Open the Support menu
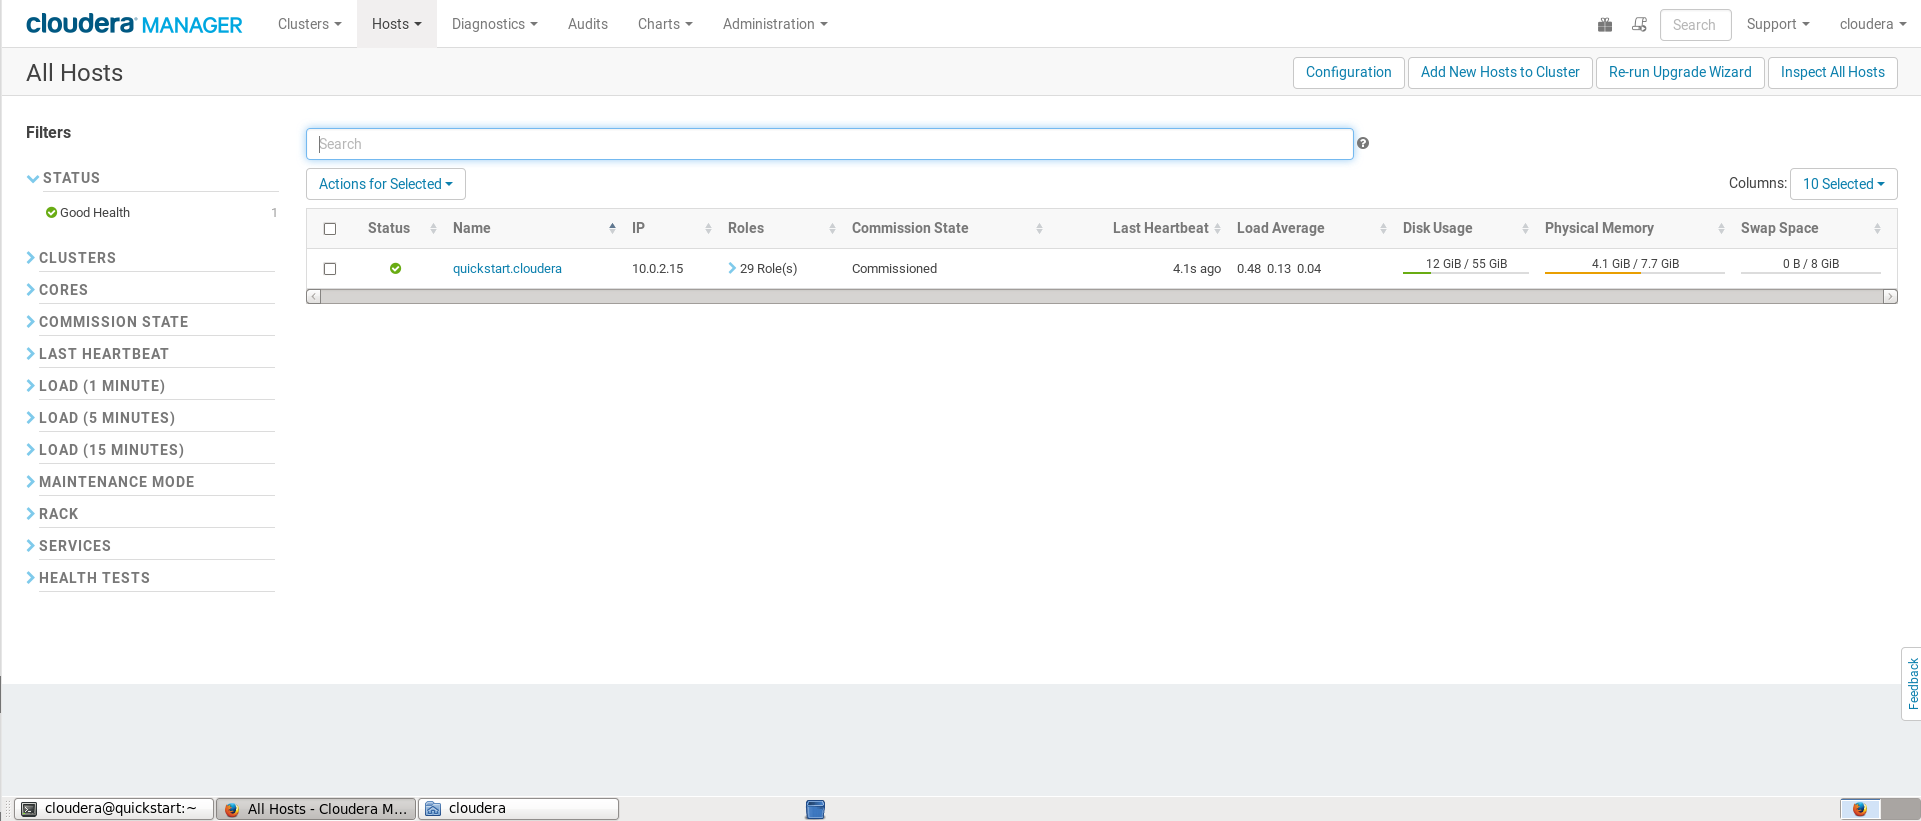The width and height of the screenshot is (1921, 821). pyautogui.click(x=1778, y=24)
